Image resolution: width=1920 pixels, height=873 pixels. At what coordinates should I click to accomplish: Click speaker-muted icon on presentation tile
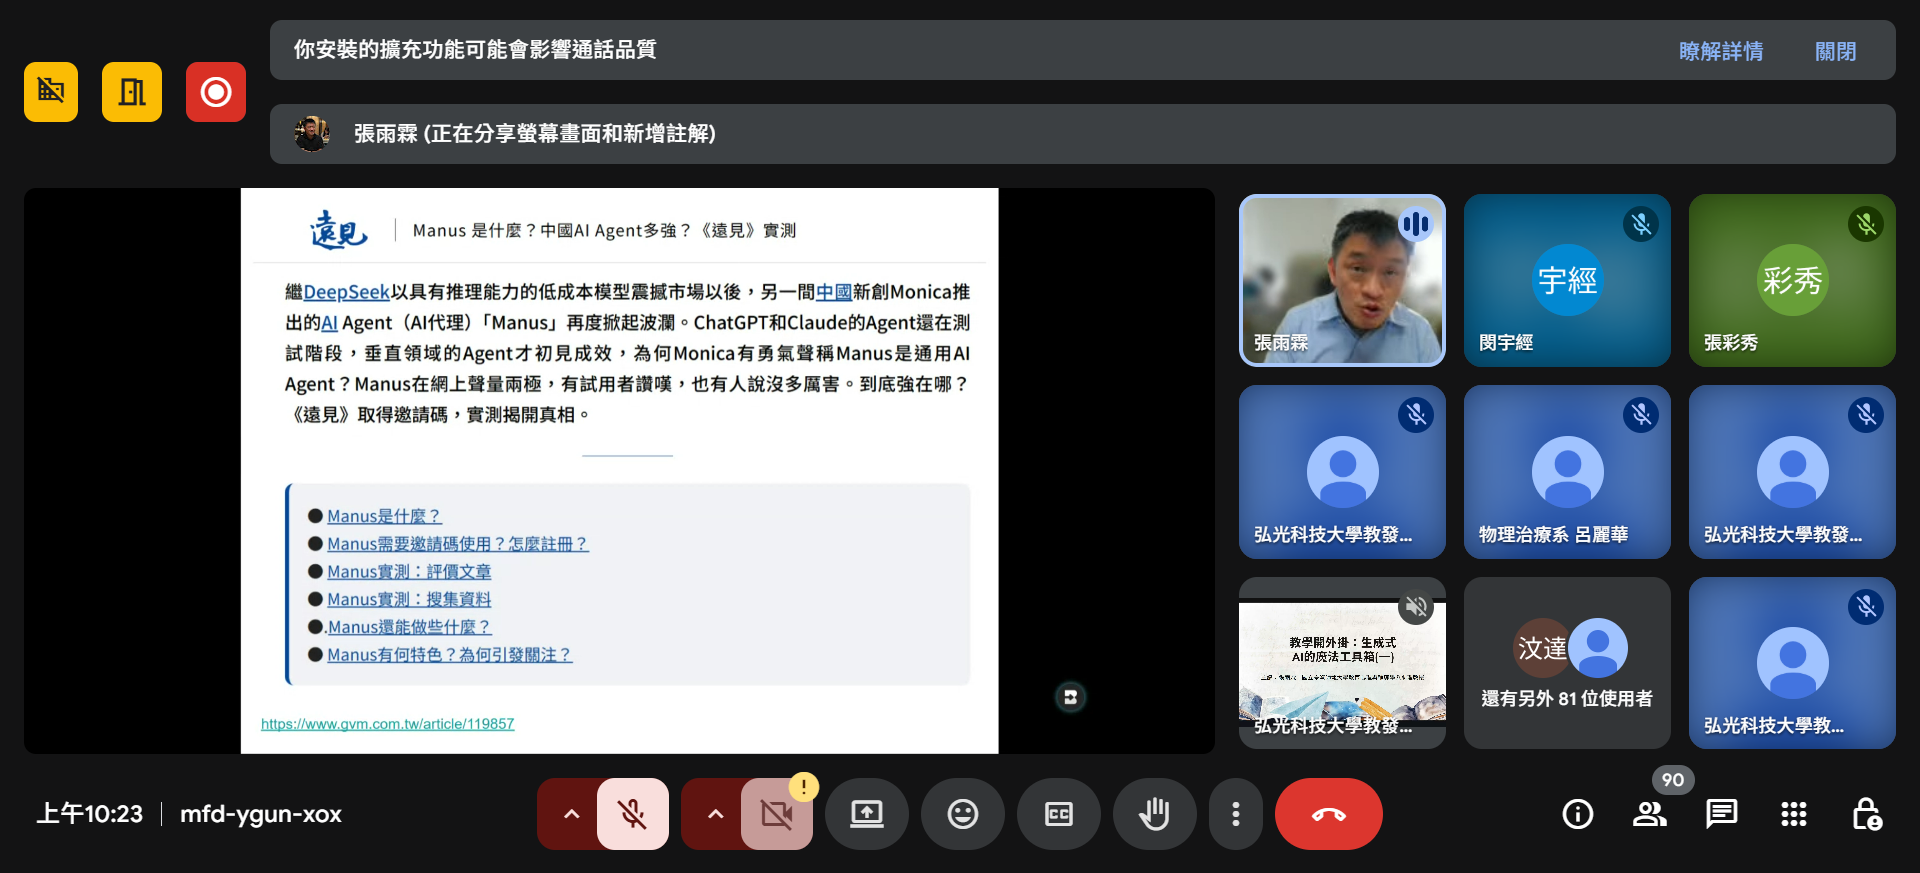click(x=1416, y=606)
